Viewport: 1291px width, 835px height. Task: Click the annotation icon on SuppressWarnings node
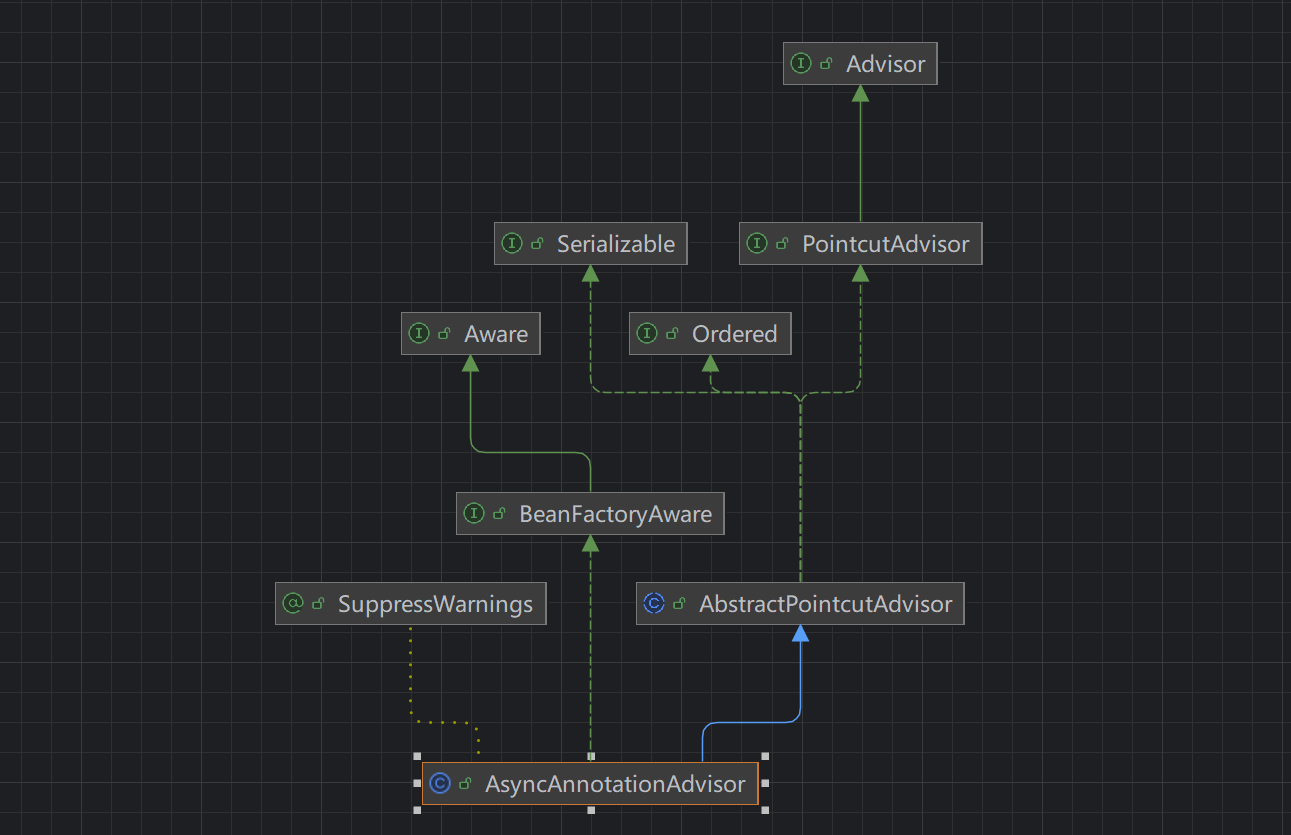(292, 604)
